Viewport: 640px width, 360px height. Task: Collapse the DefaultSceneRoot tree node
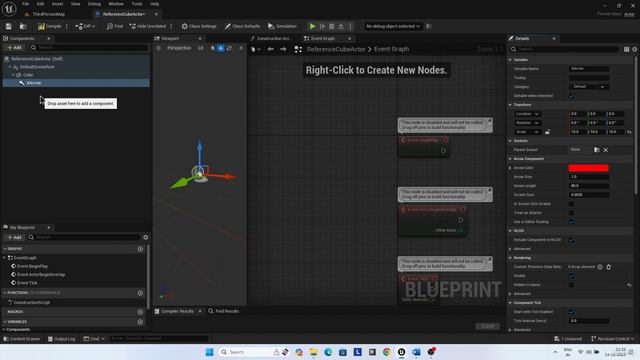(10, 67)
